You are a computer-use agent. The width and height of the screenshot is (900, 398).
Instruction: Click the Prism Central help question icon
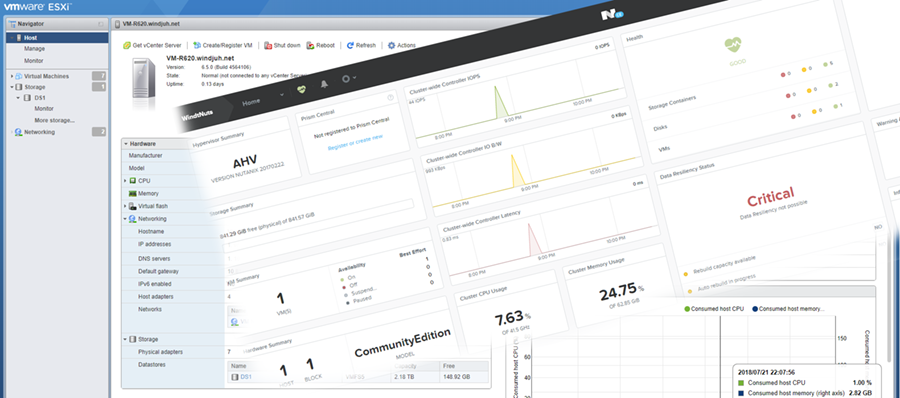tap(390, 97)
